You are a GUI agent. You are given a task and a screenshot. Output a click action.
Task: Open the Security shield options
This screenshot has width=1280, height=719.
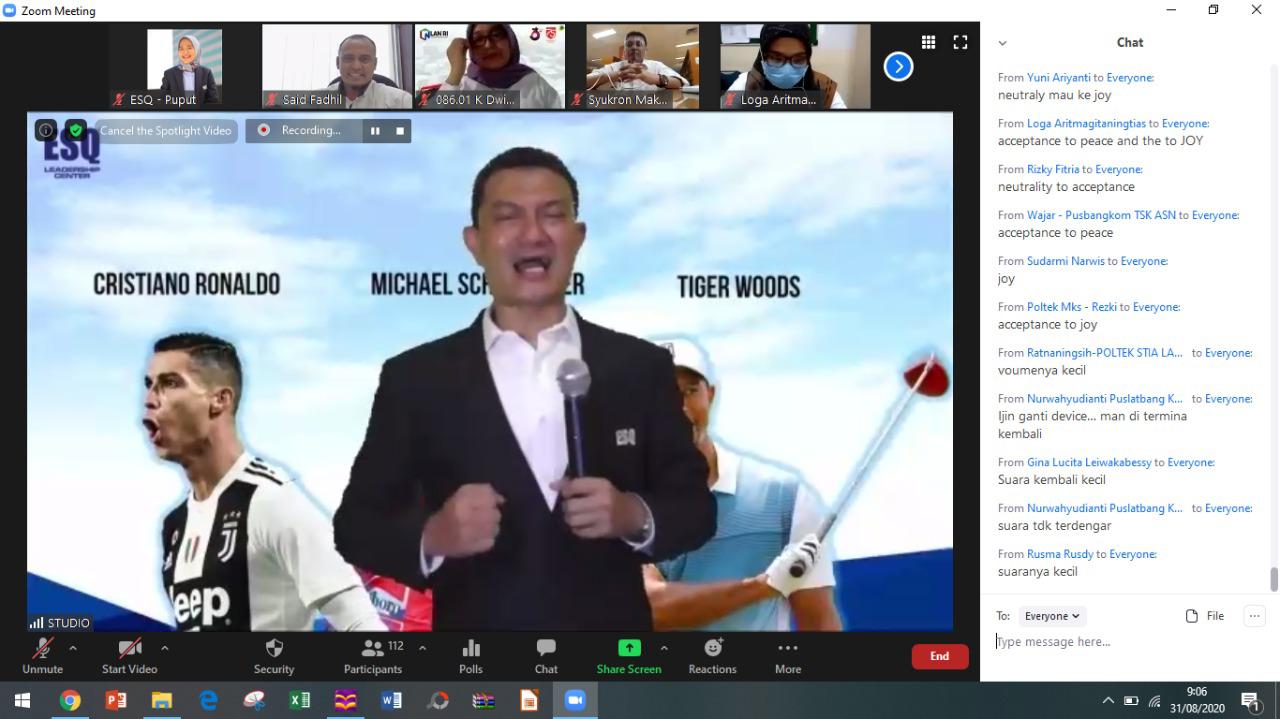tap(274, 655)
